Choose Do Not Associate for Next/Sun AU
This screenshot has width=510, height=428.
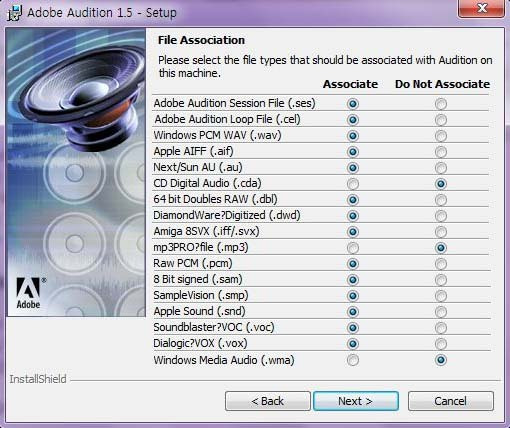coord(441,168)
